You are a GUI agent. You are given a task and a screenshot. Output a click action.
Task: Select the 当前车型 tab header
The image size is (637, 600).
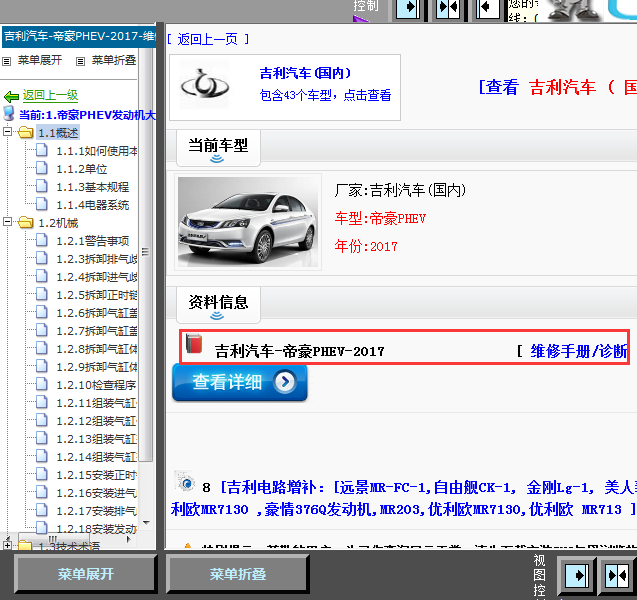click(x=218, y=148)
